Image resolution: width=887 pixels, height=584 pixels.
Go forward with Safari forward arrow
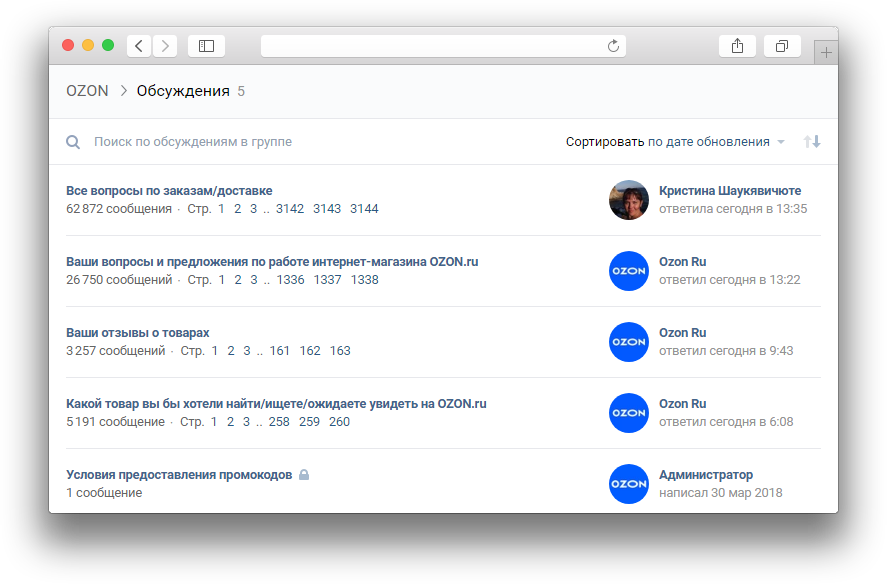165,46
